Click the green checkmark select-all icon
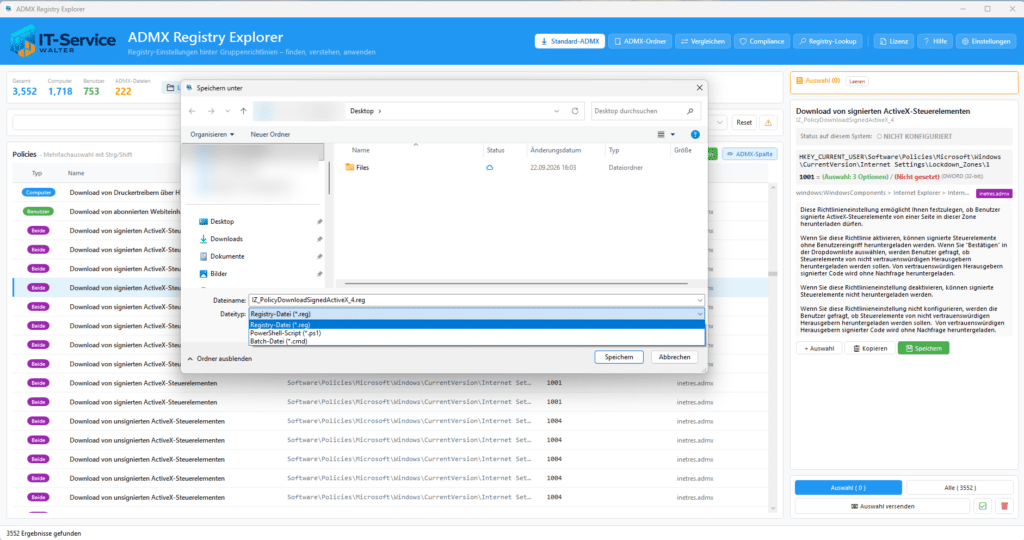The height and width of the screenshot is (540, 1024). pos(983,506)
